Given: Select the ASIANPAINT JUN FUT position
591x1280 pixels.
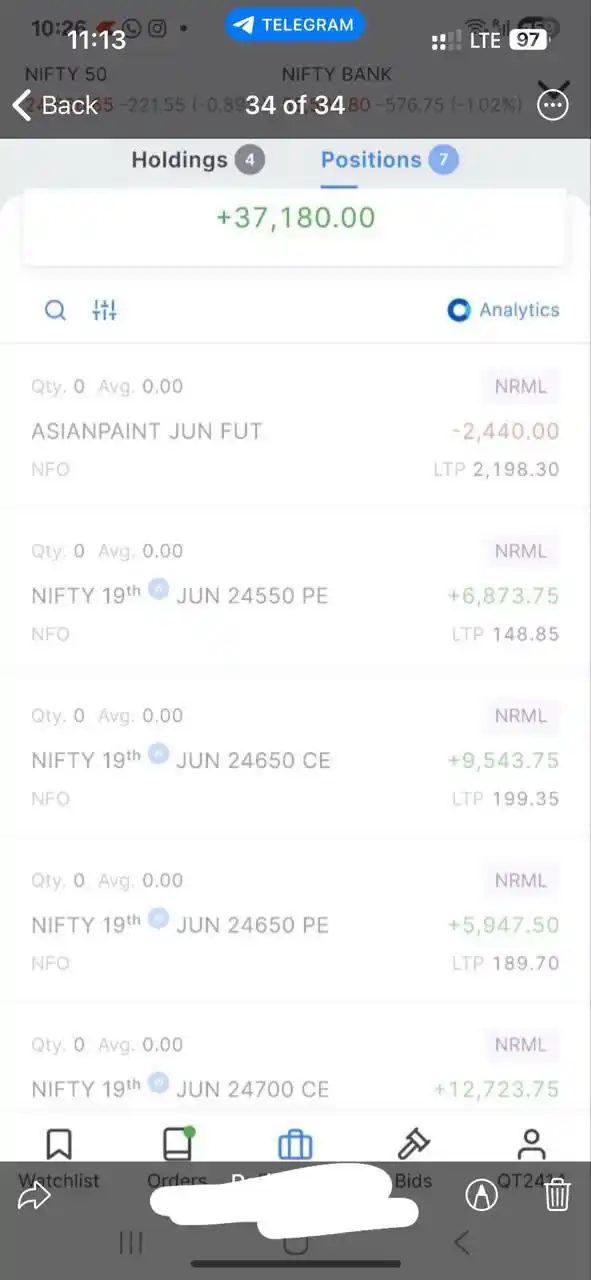Looking at the screenshot, I should 295,428.
